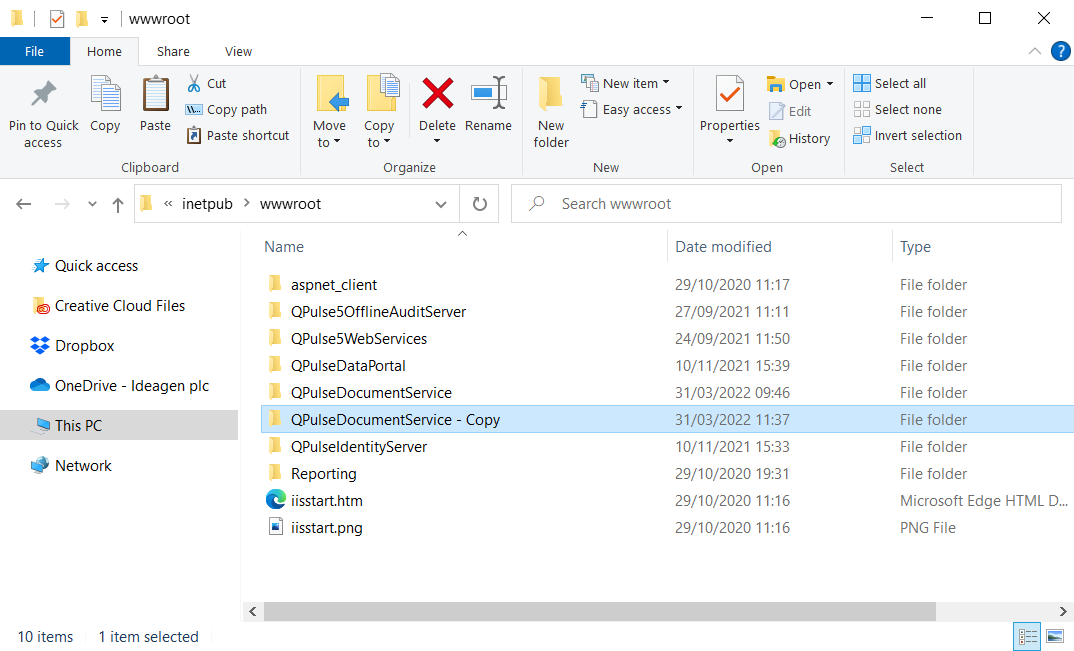Rename the selected folder via ribbon
1074x651 pixels.
[x=488, y=94]
